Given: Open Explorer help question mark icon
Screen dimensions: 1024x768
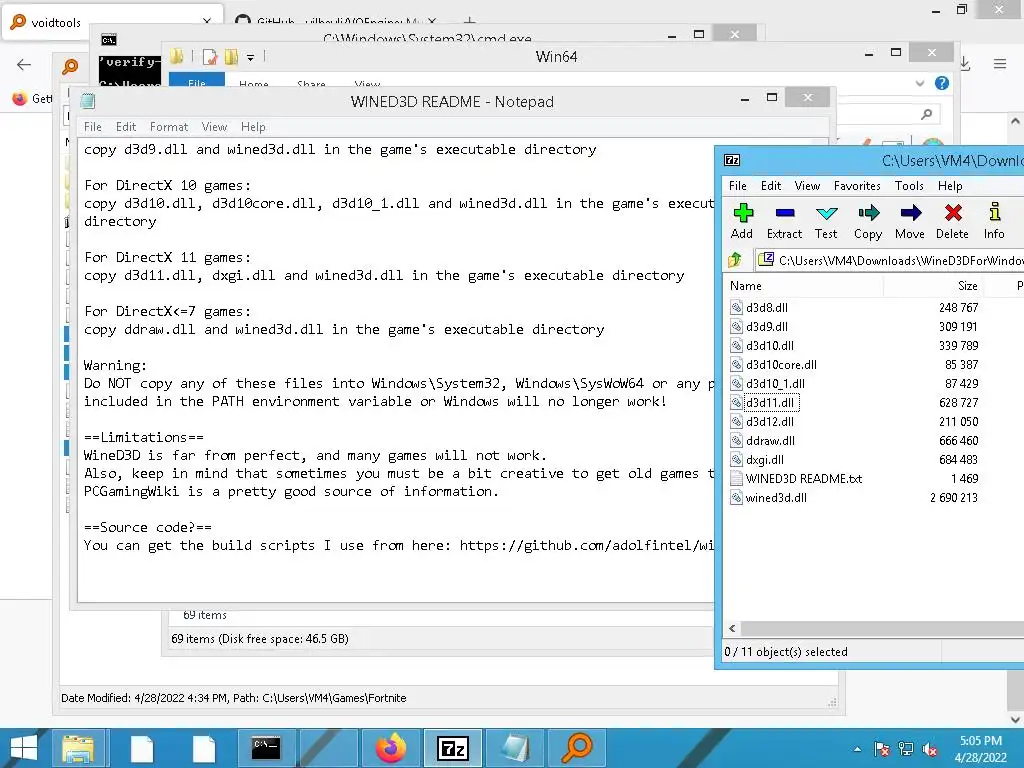Looking at the screenshot, I should tap(942, 83).
